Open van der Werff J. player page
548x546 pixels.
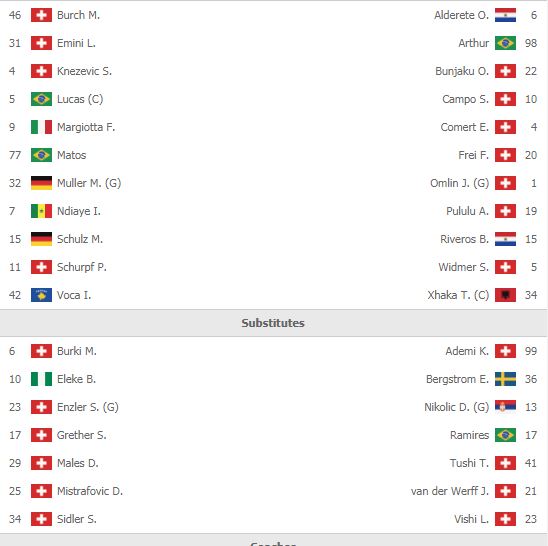pos(450,491)
